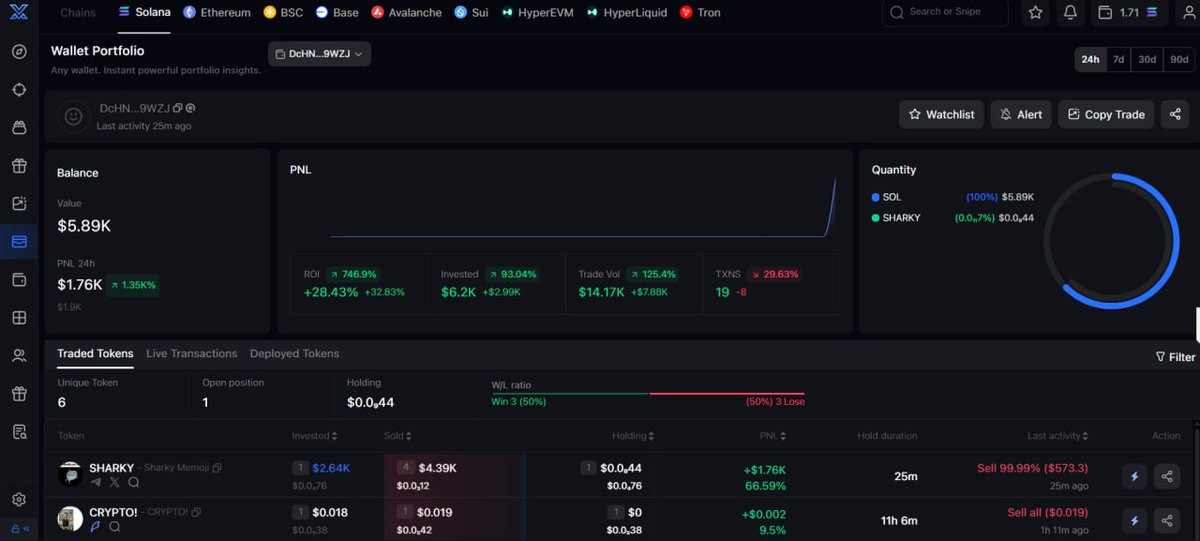Select the 7d time range
This screenshot has width=1200, height=541.
click(x=1119, y=59)
